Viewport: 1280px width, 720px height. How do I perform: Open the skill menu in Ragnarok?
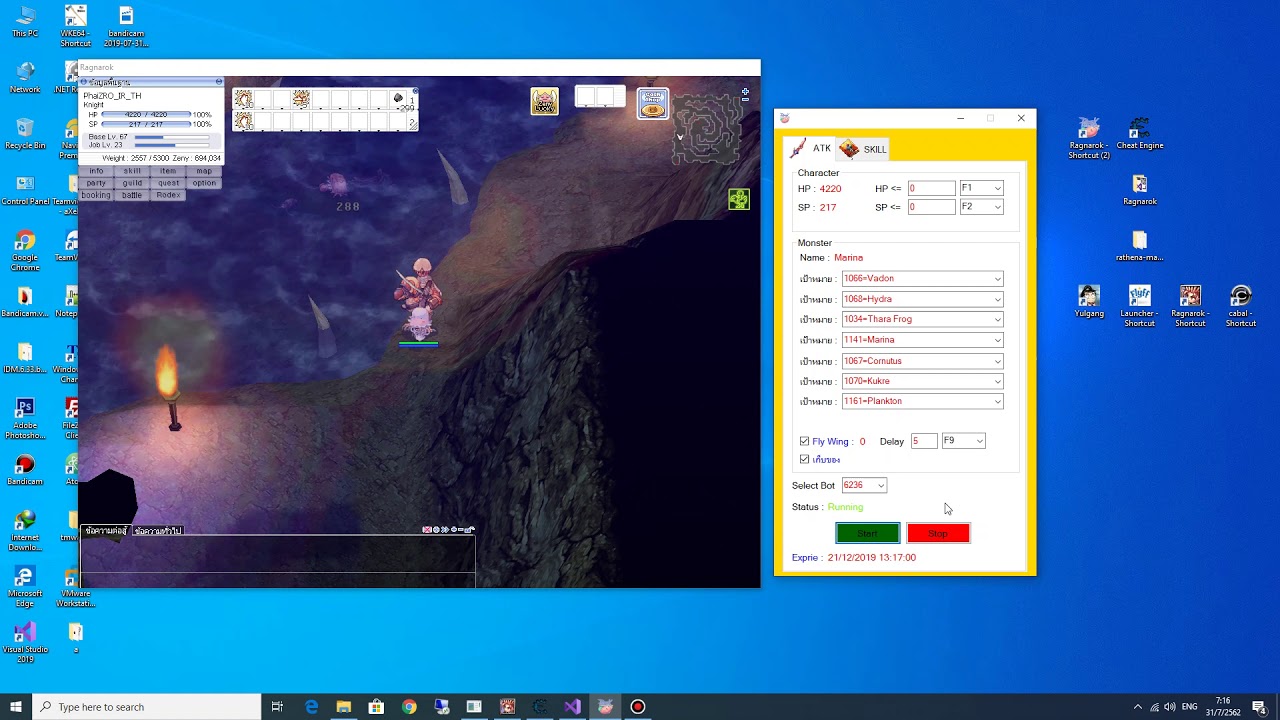[x=132, y=171]
